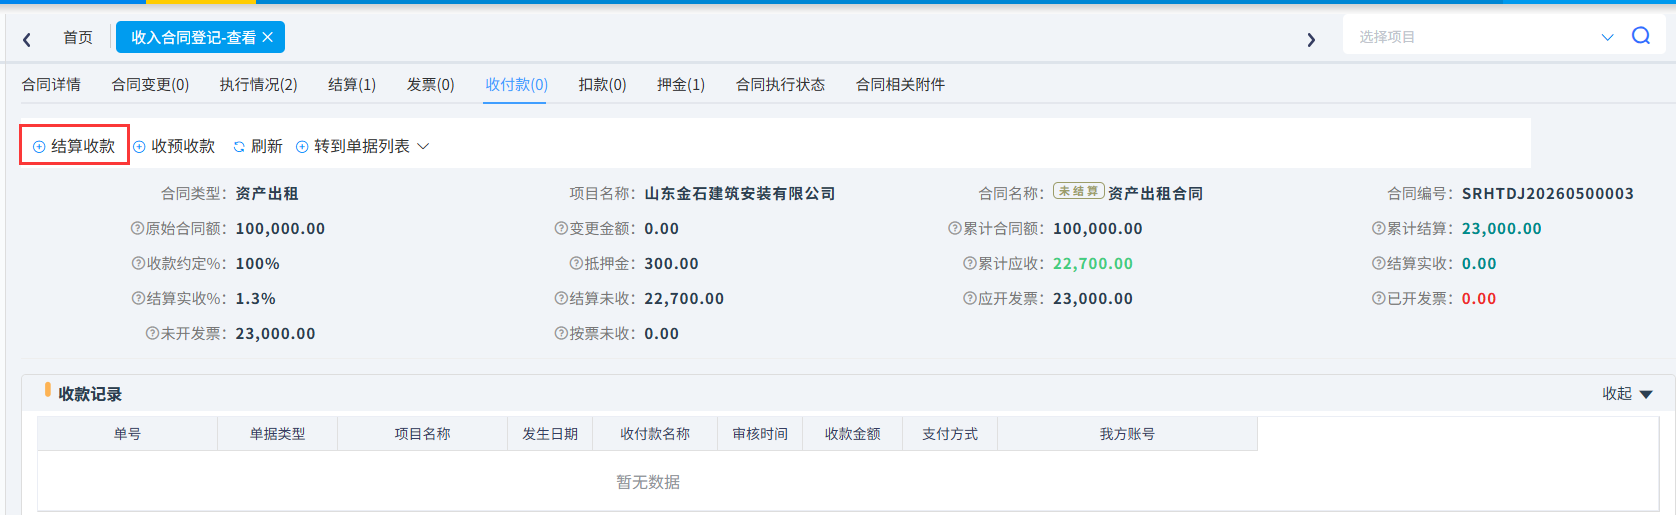Open the 发票(0) tab
The width and height of the screenshot is (1676, 515).
[430, 85]
